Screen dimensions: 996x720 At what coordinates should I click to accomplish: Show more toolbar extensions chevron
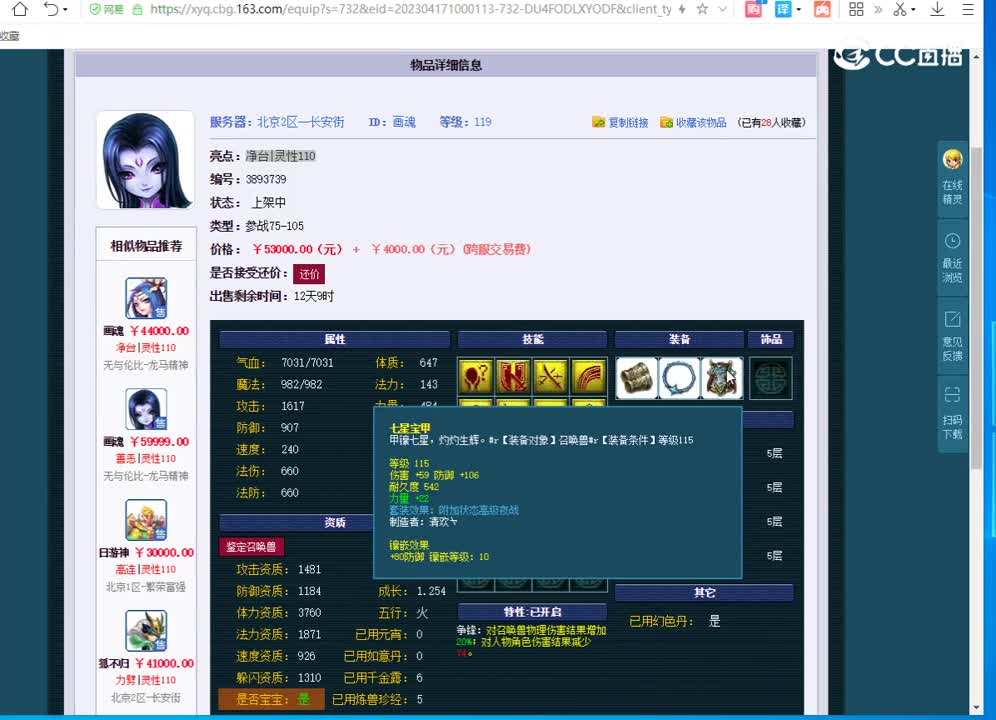coord(878,10)
